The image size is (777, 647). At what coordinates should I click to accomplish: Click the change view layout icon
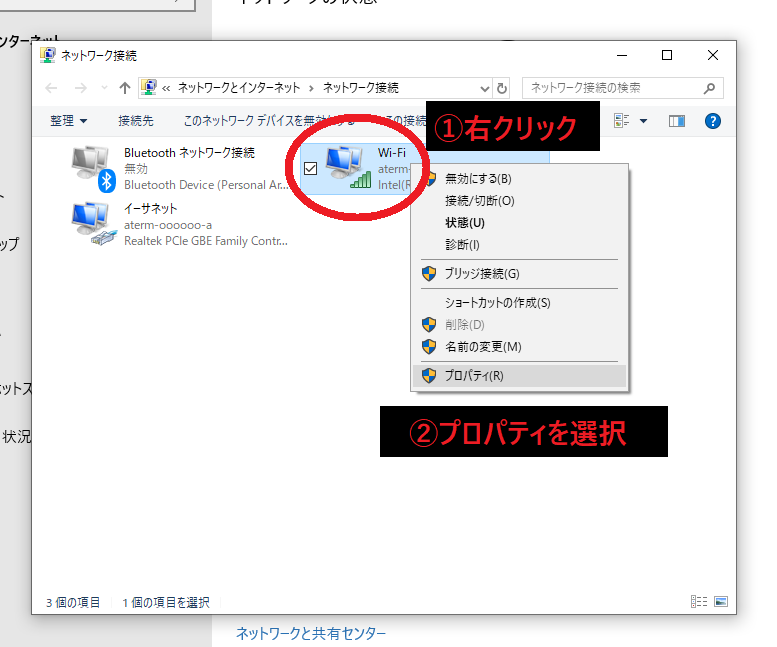click(x=621, y=121)
